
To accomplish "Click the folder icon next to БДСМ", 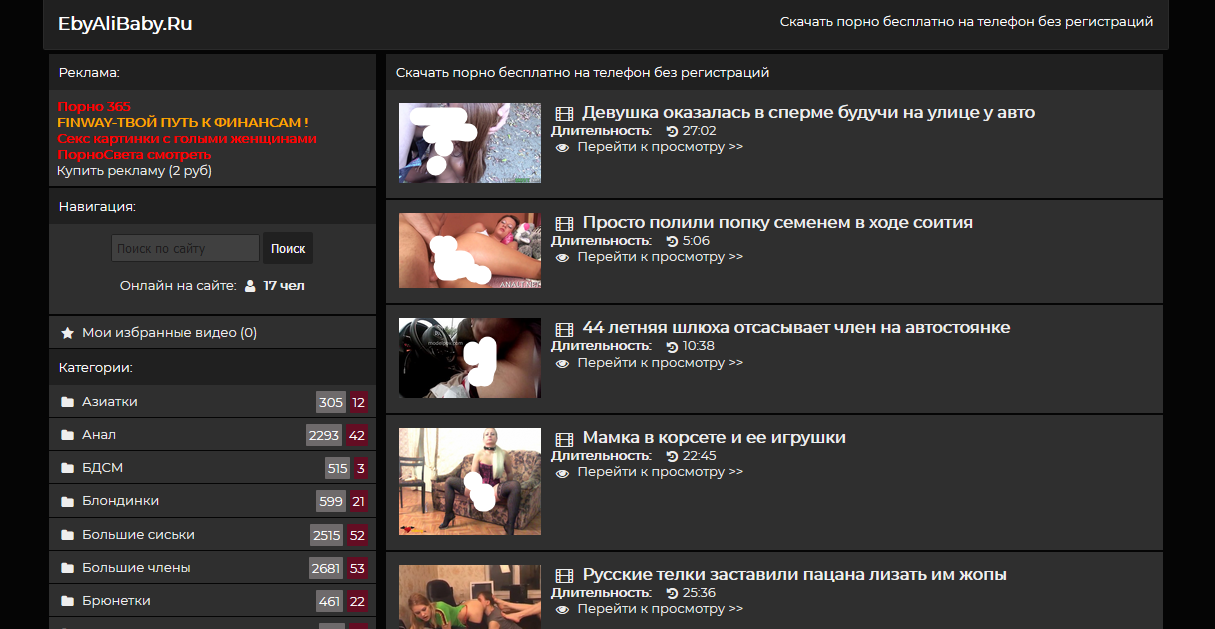I will click(68, 468).
